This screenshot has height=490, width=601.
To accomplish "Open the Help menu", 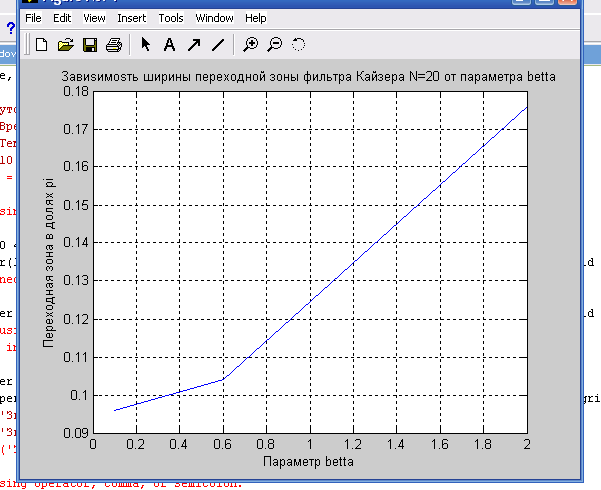I will [x=256, y=18].
